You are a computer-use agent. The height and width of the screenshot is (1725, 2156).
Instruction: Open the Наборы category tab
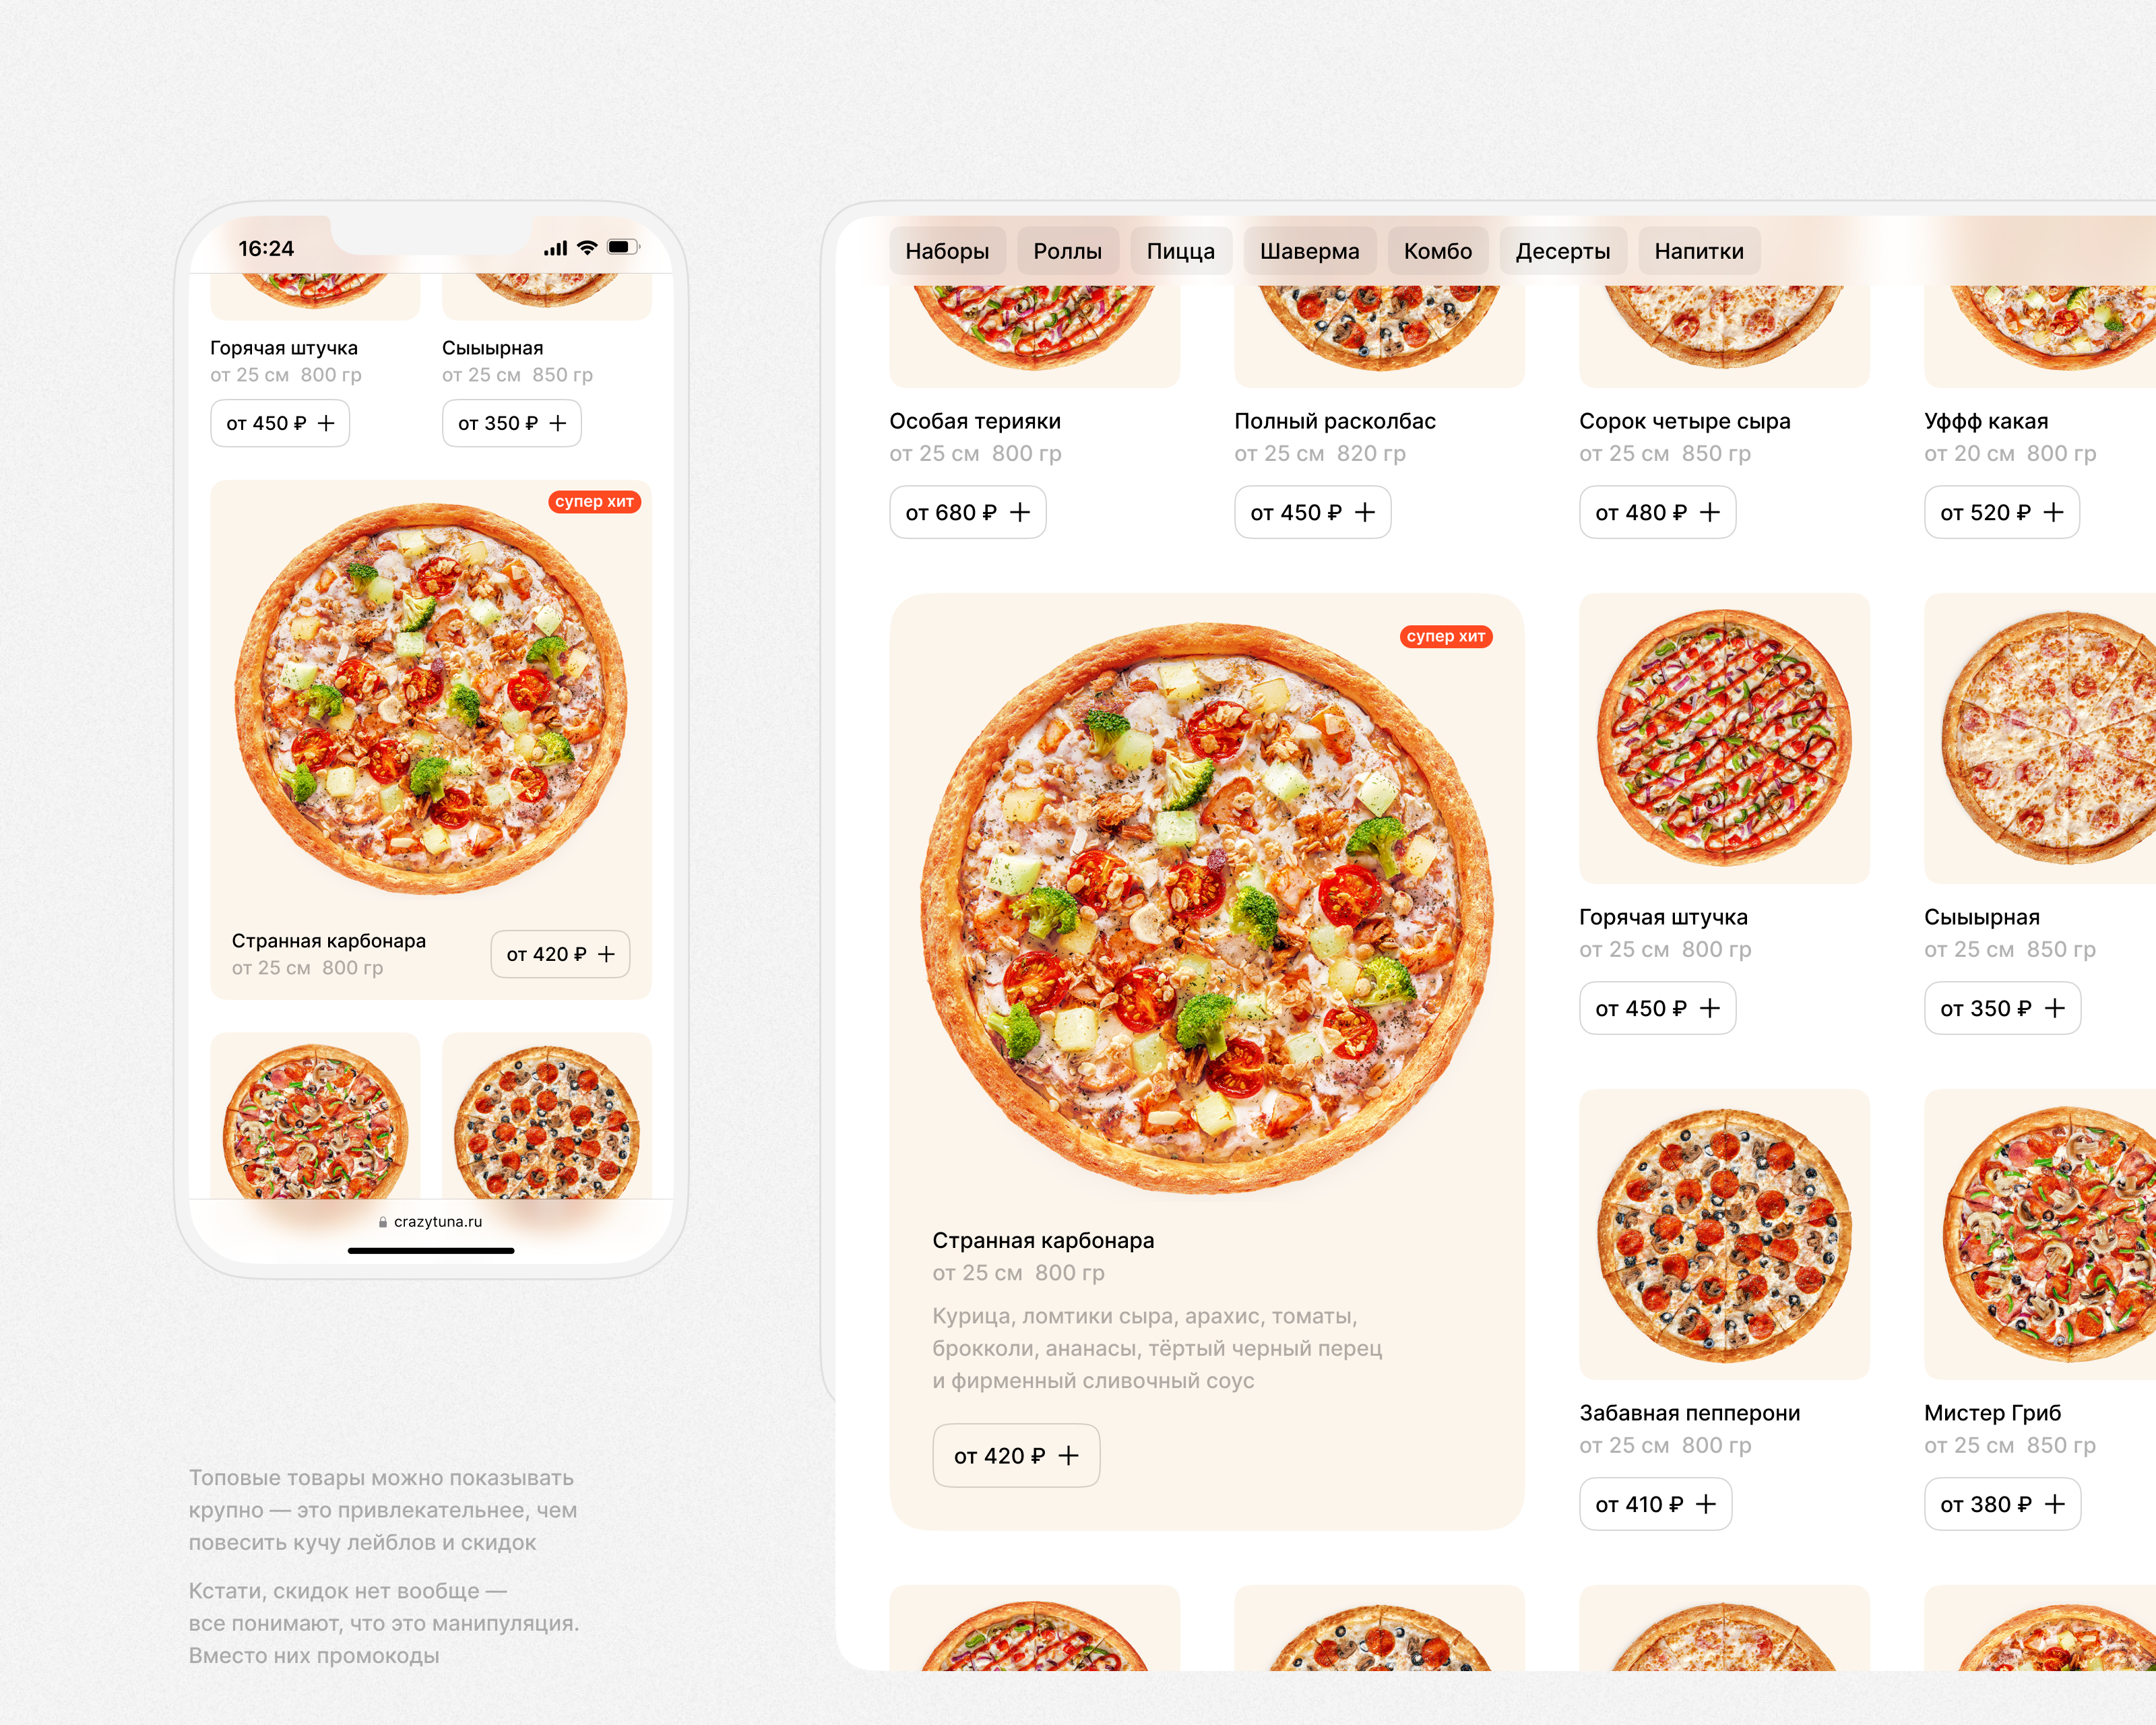(947, 251)
